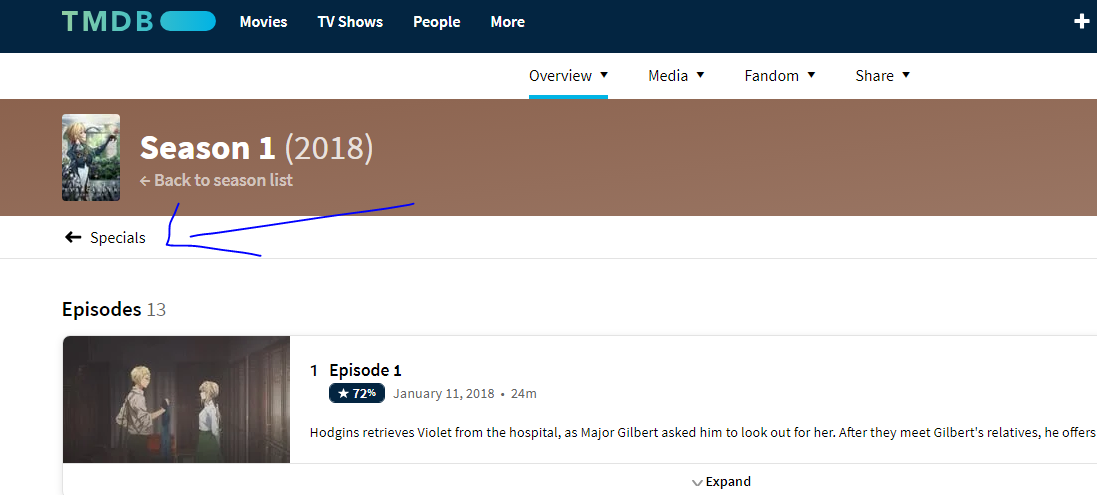The width and height of the screenshot is (1097, 495).
Task: Open the TV Shows menu
Action: (350, 21)
